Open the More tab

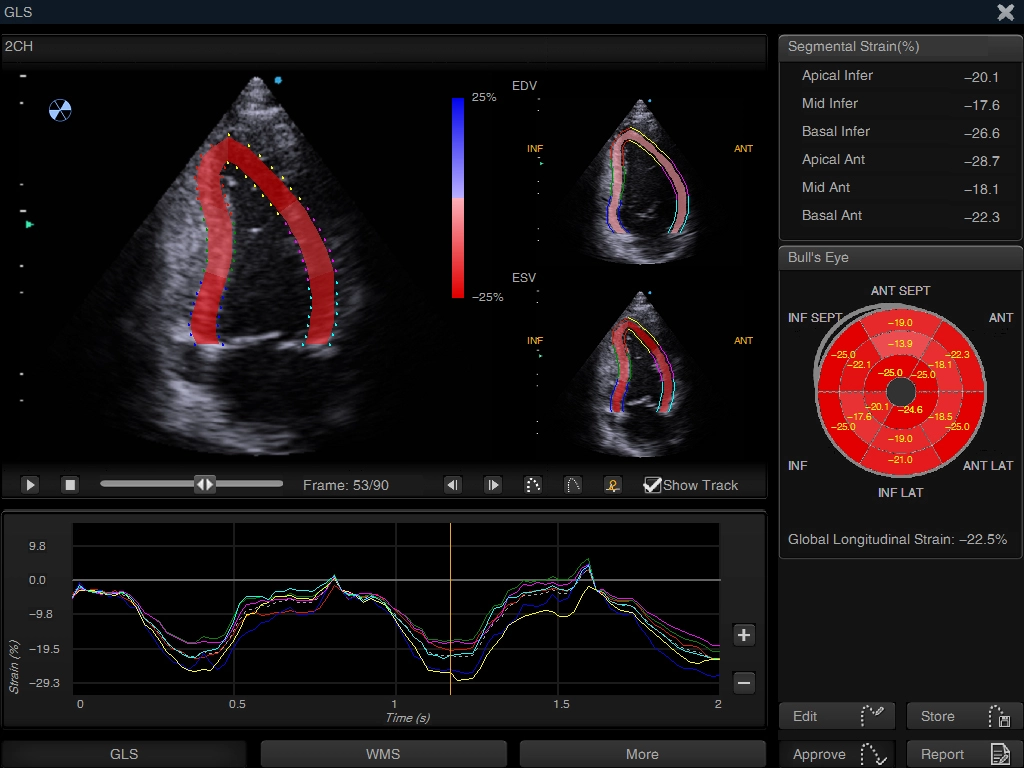coord(643,754)
